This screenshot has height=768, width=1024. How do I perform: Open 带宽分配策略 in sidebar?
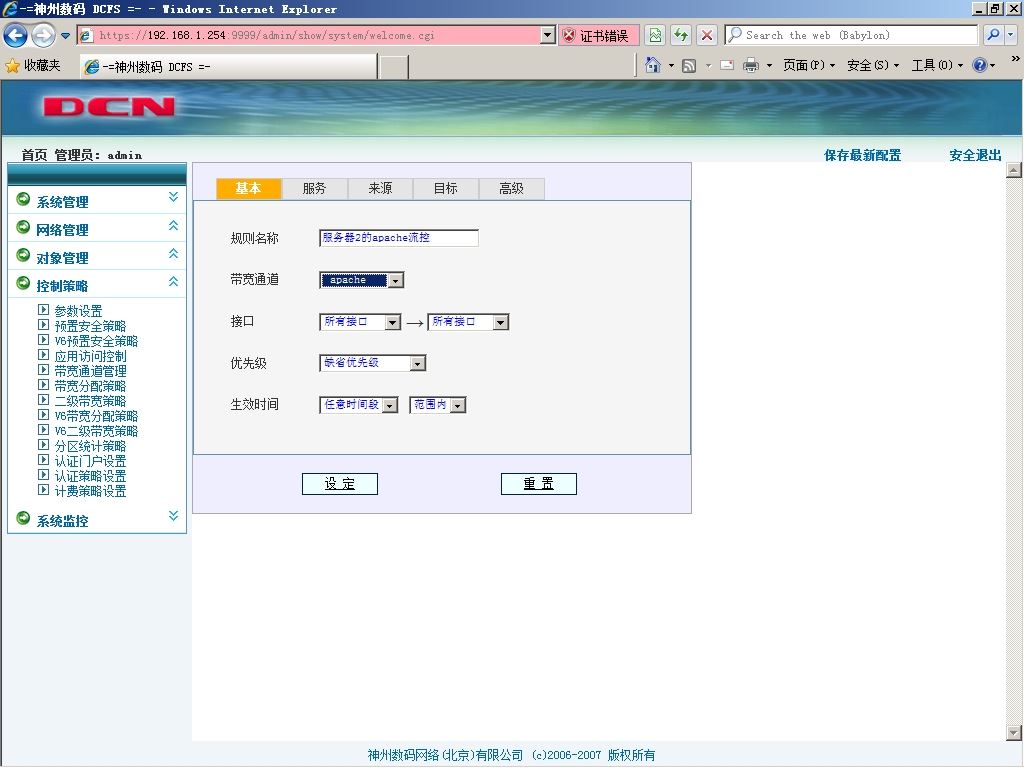[90, 386]
